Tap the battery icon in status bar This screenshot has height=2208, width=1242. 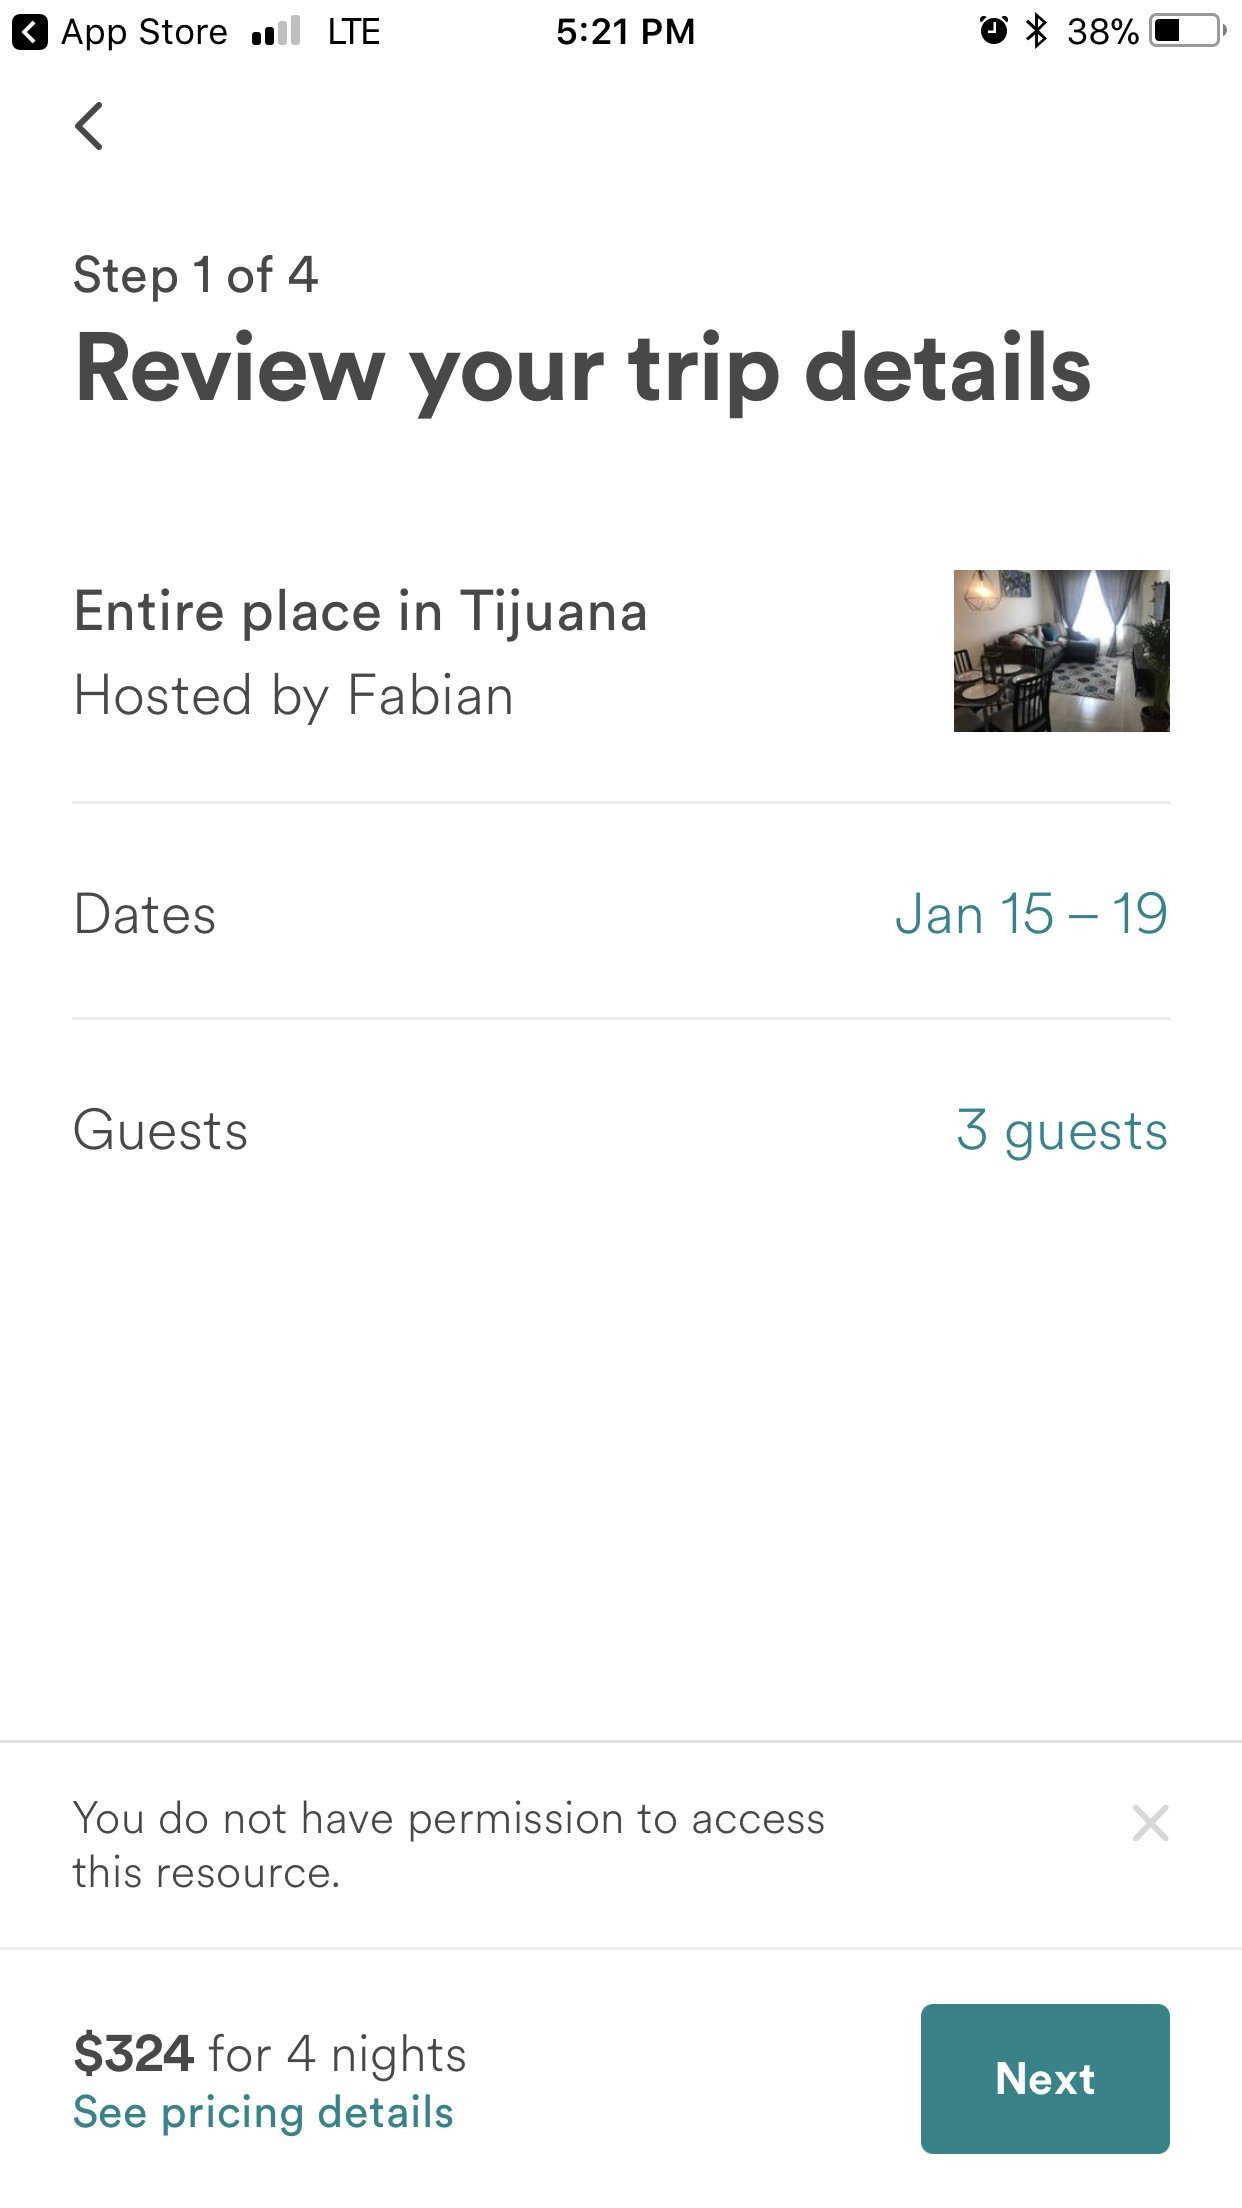point(1188,31)
